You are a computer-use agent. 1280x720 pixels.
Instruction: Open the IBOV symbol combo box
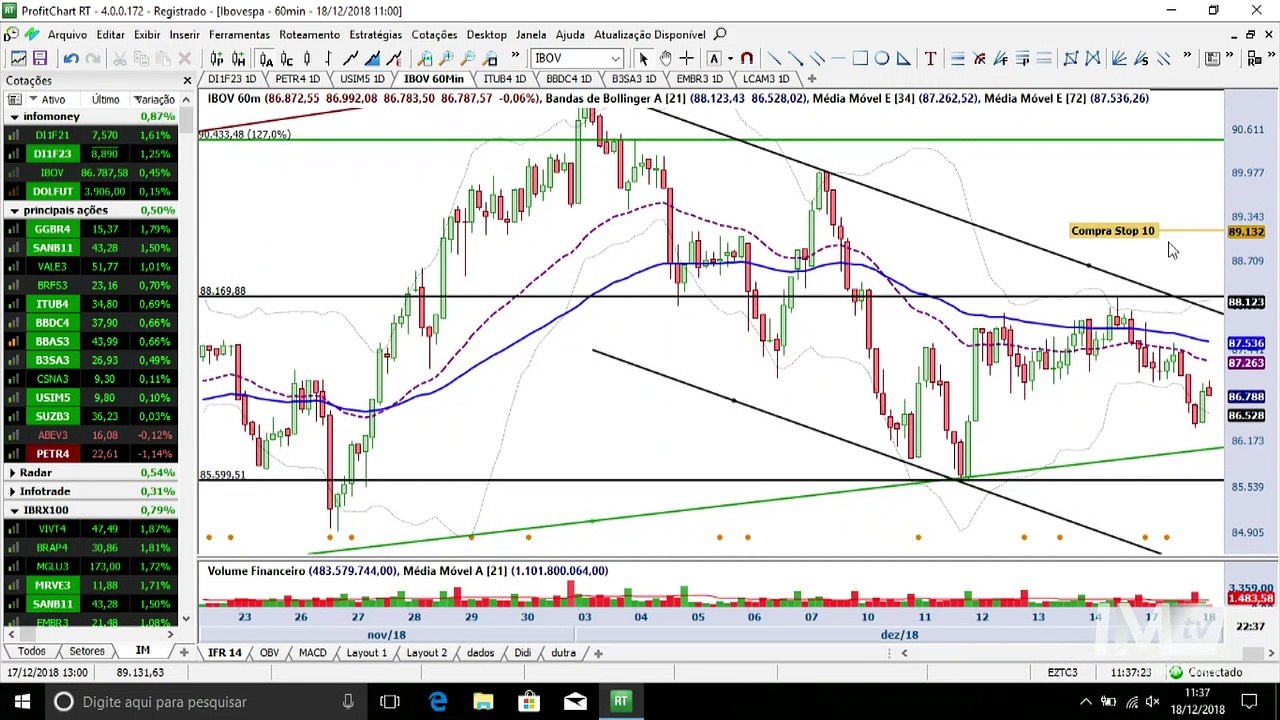pos(578,58)
